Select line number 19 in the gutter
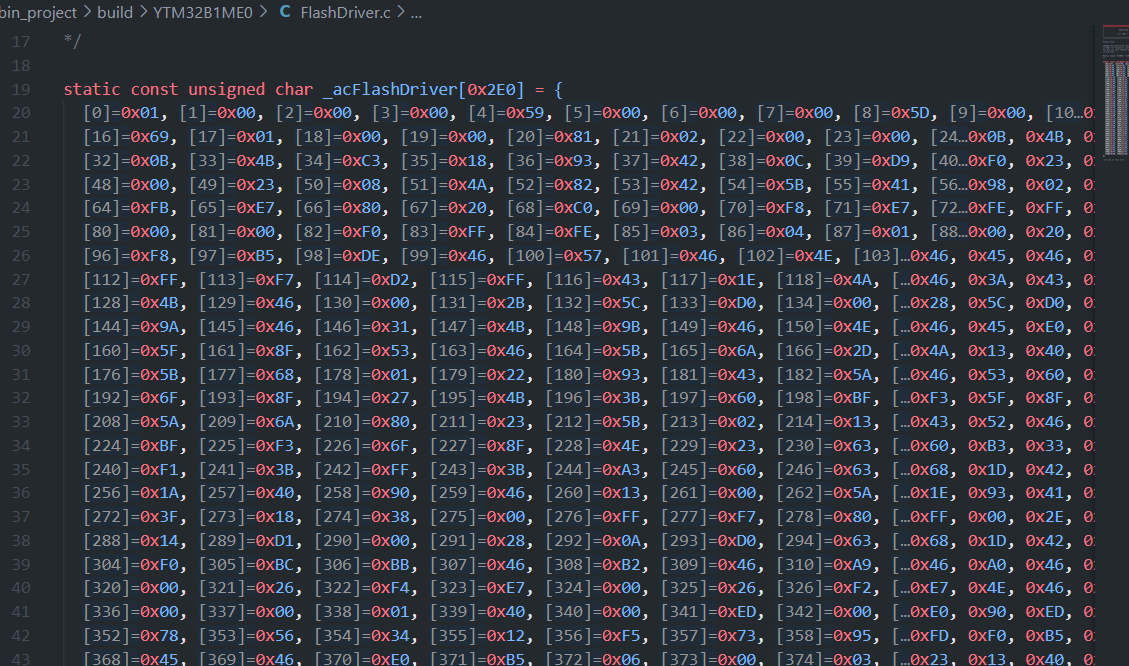Screen dimensions: 1129x666 [21, 89]
